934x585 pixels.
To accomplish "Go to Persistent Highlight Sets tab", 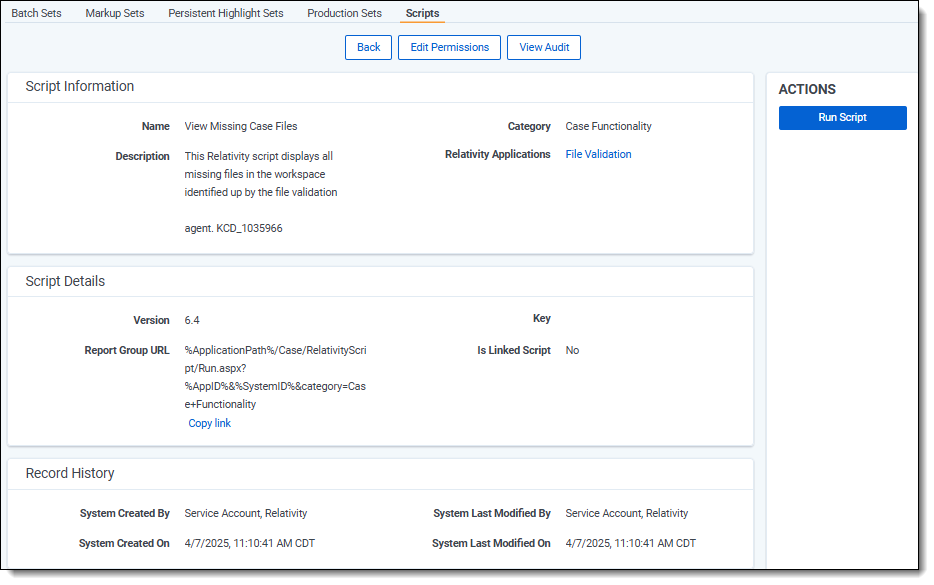I will click(225, 13).
